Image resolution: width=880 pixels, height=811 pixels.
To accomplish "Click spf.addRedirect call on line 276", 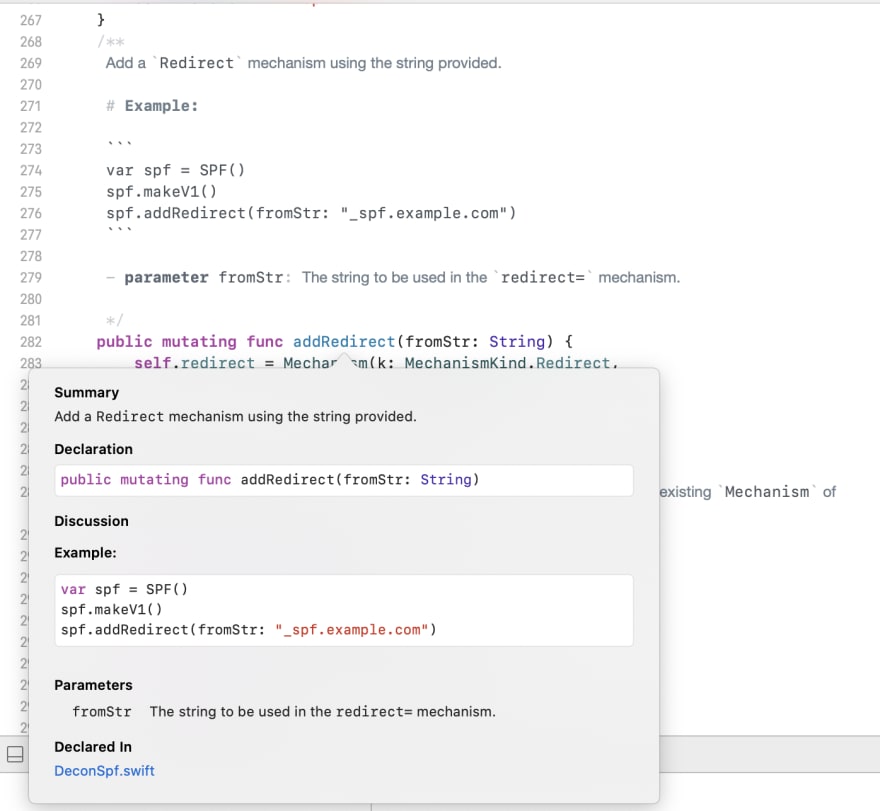I will coord(311,213).
